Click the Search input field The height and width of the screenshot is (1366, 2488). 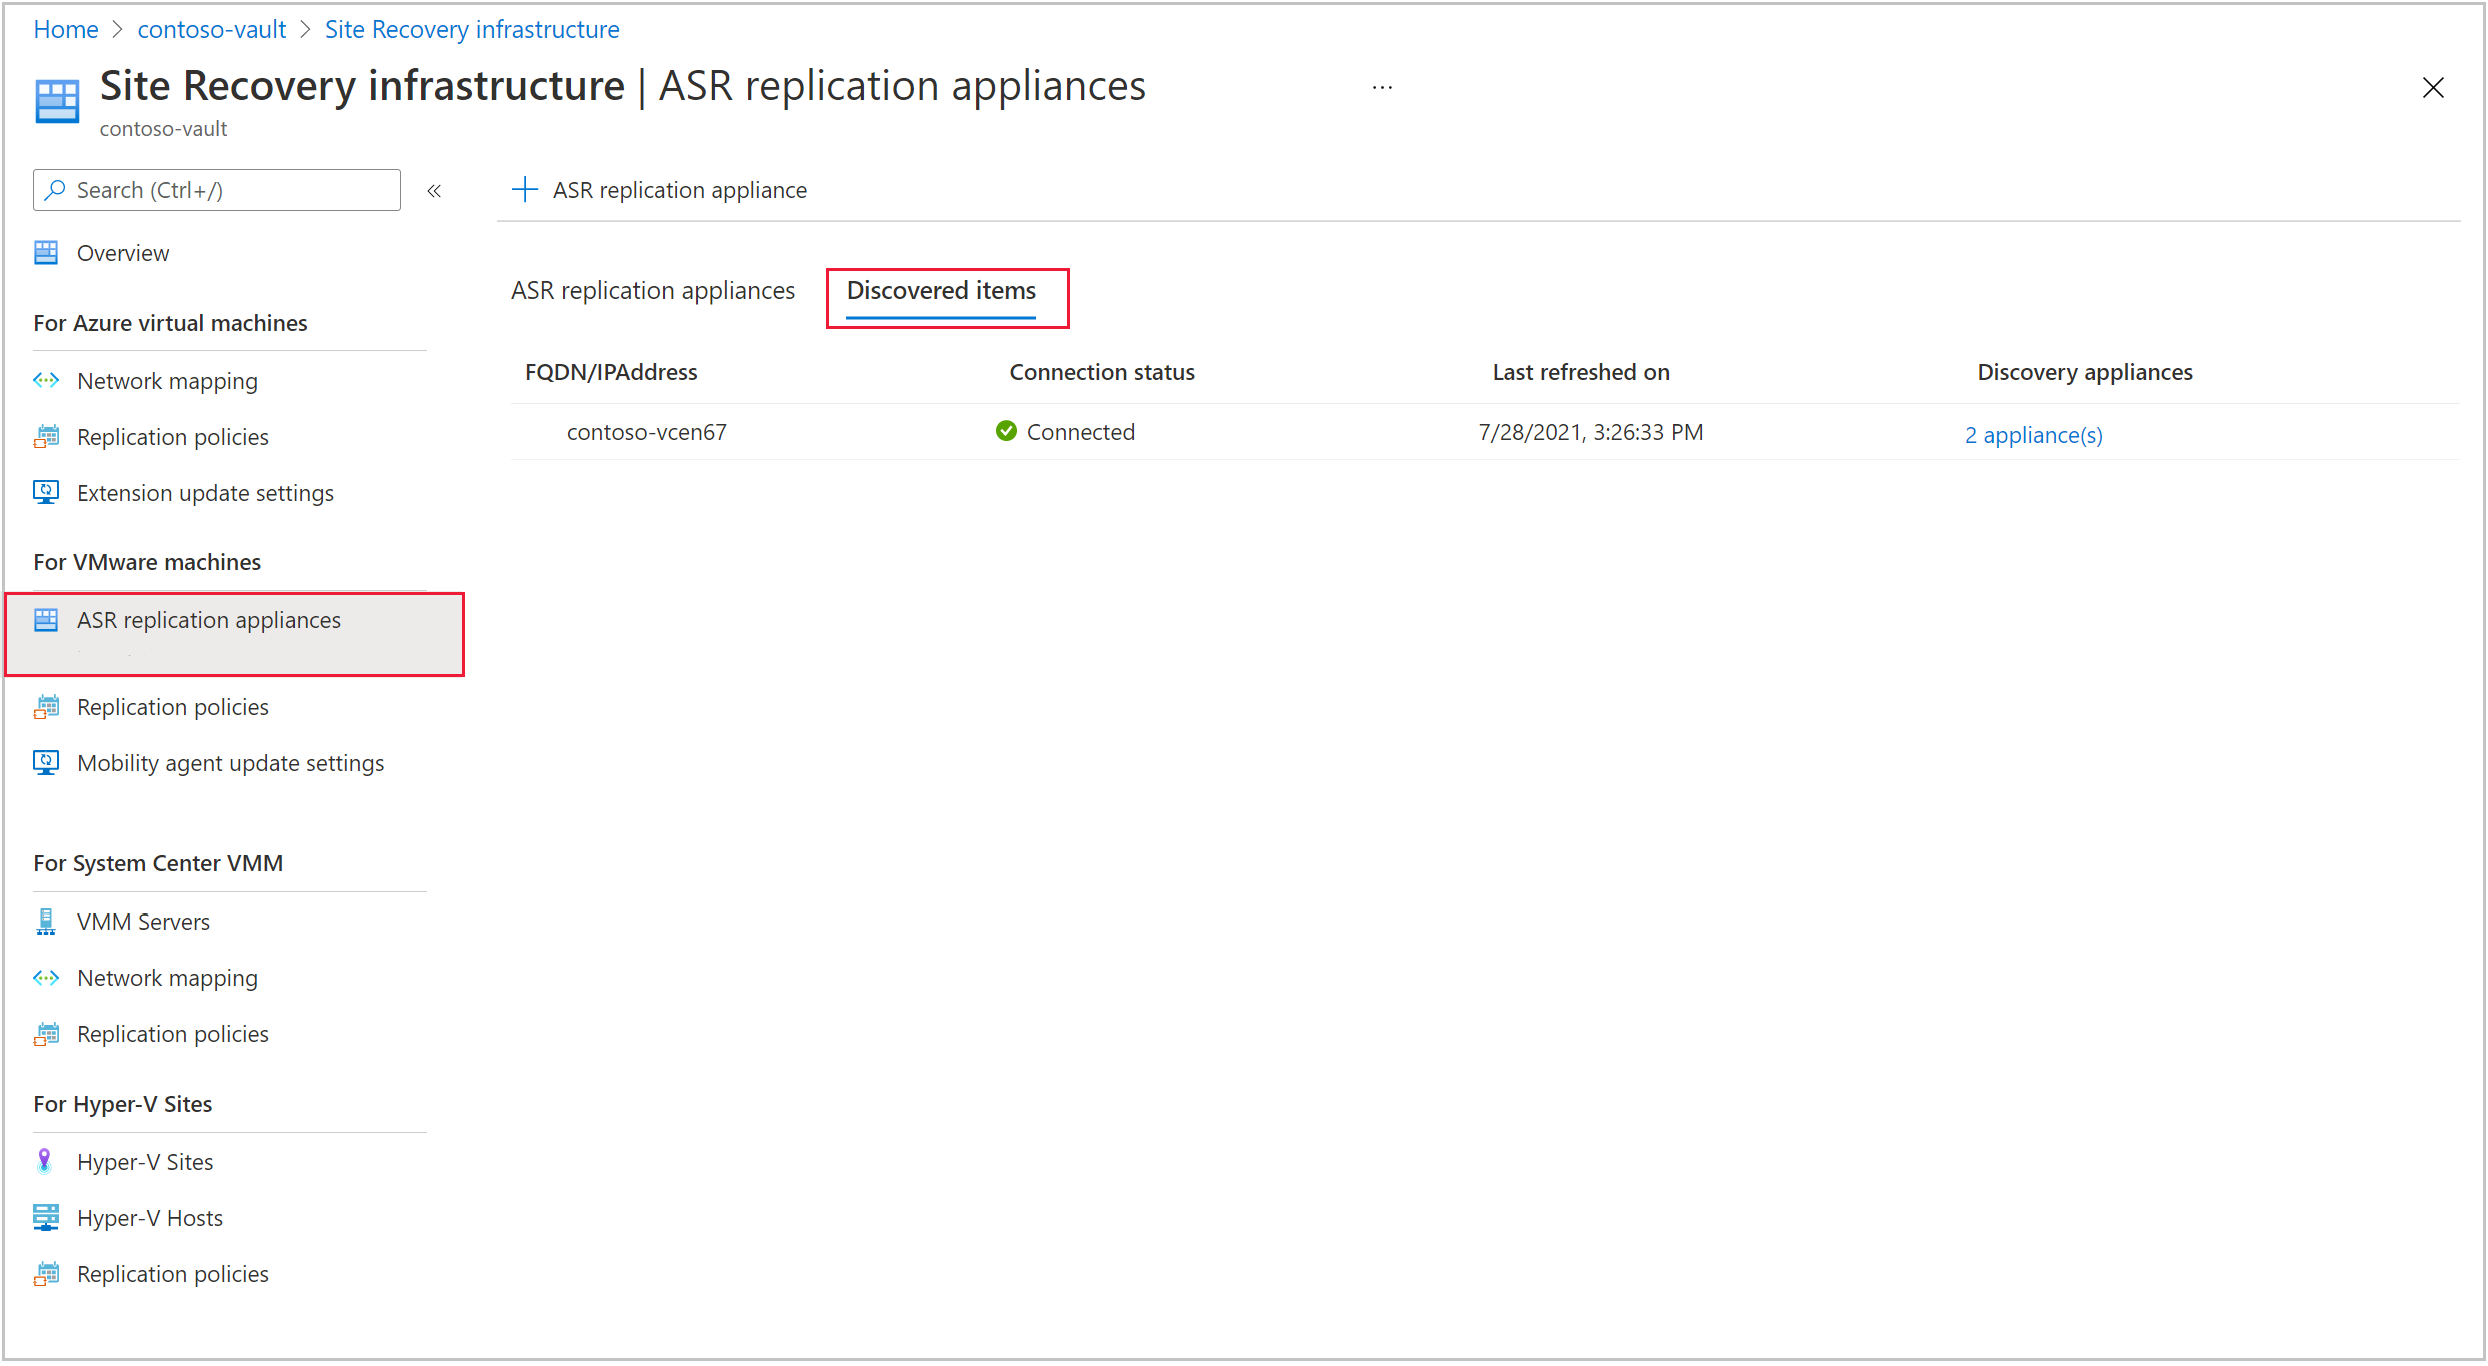[x=214, y=190]
